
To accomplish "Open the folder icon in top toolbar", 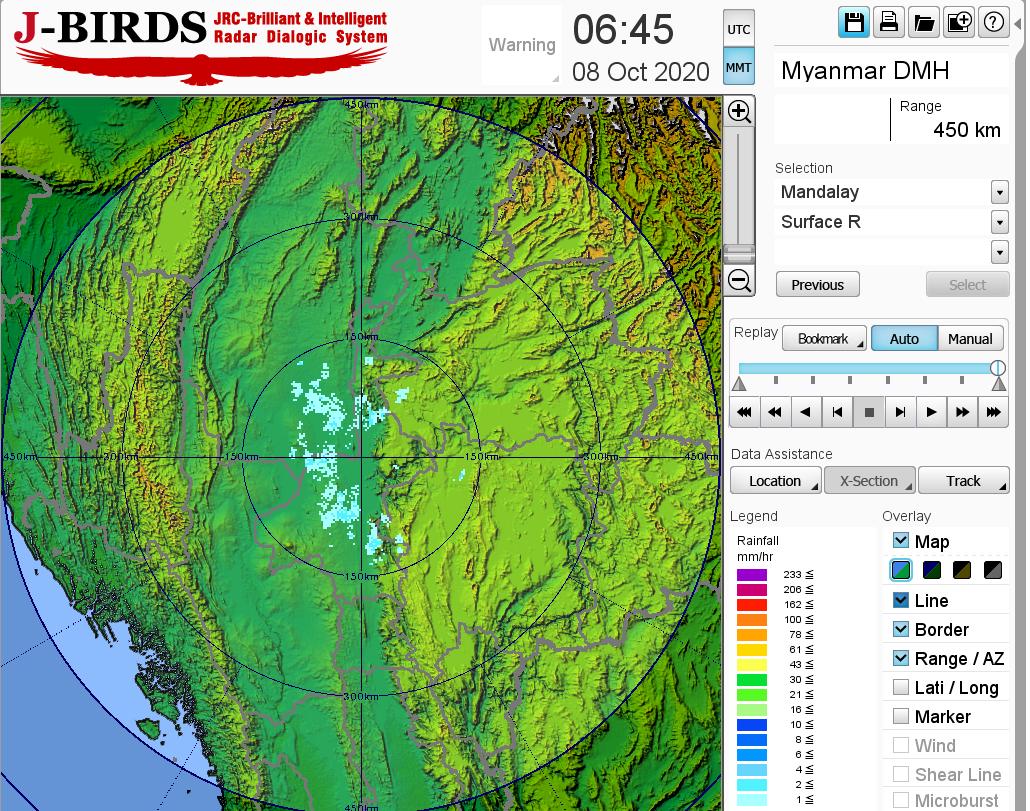I will (x=923, y=22).
